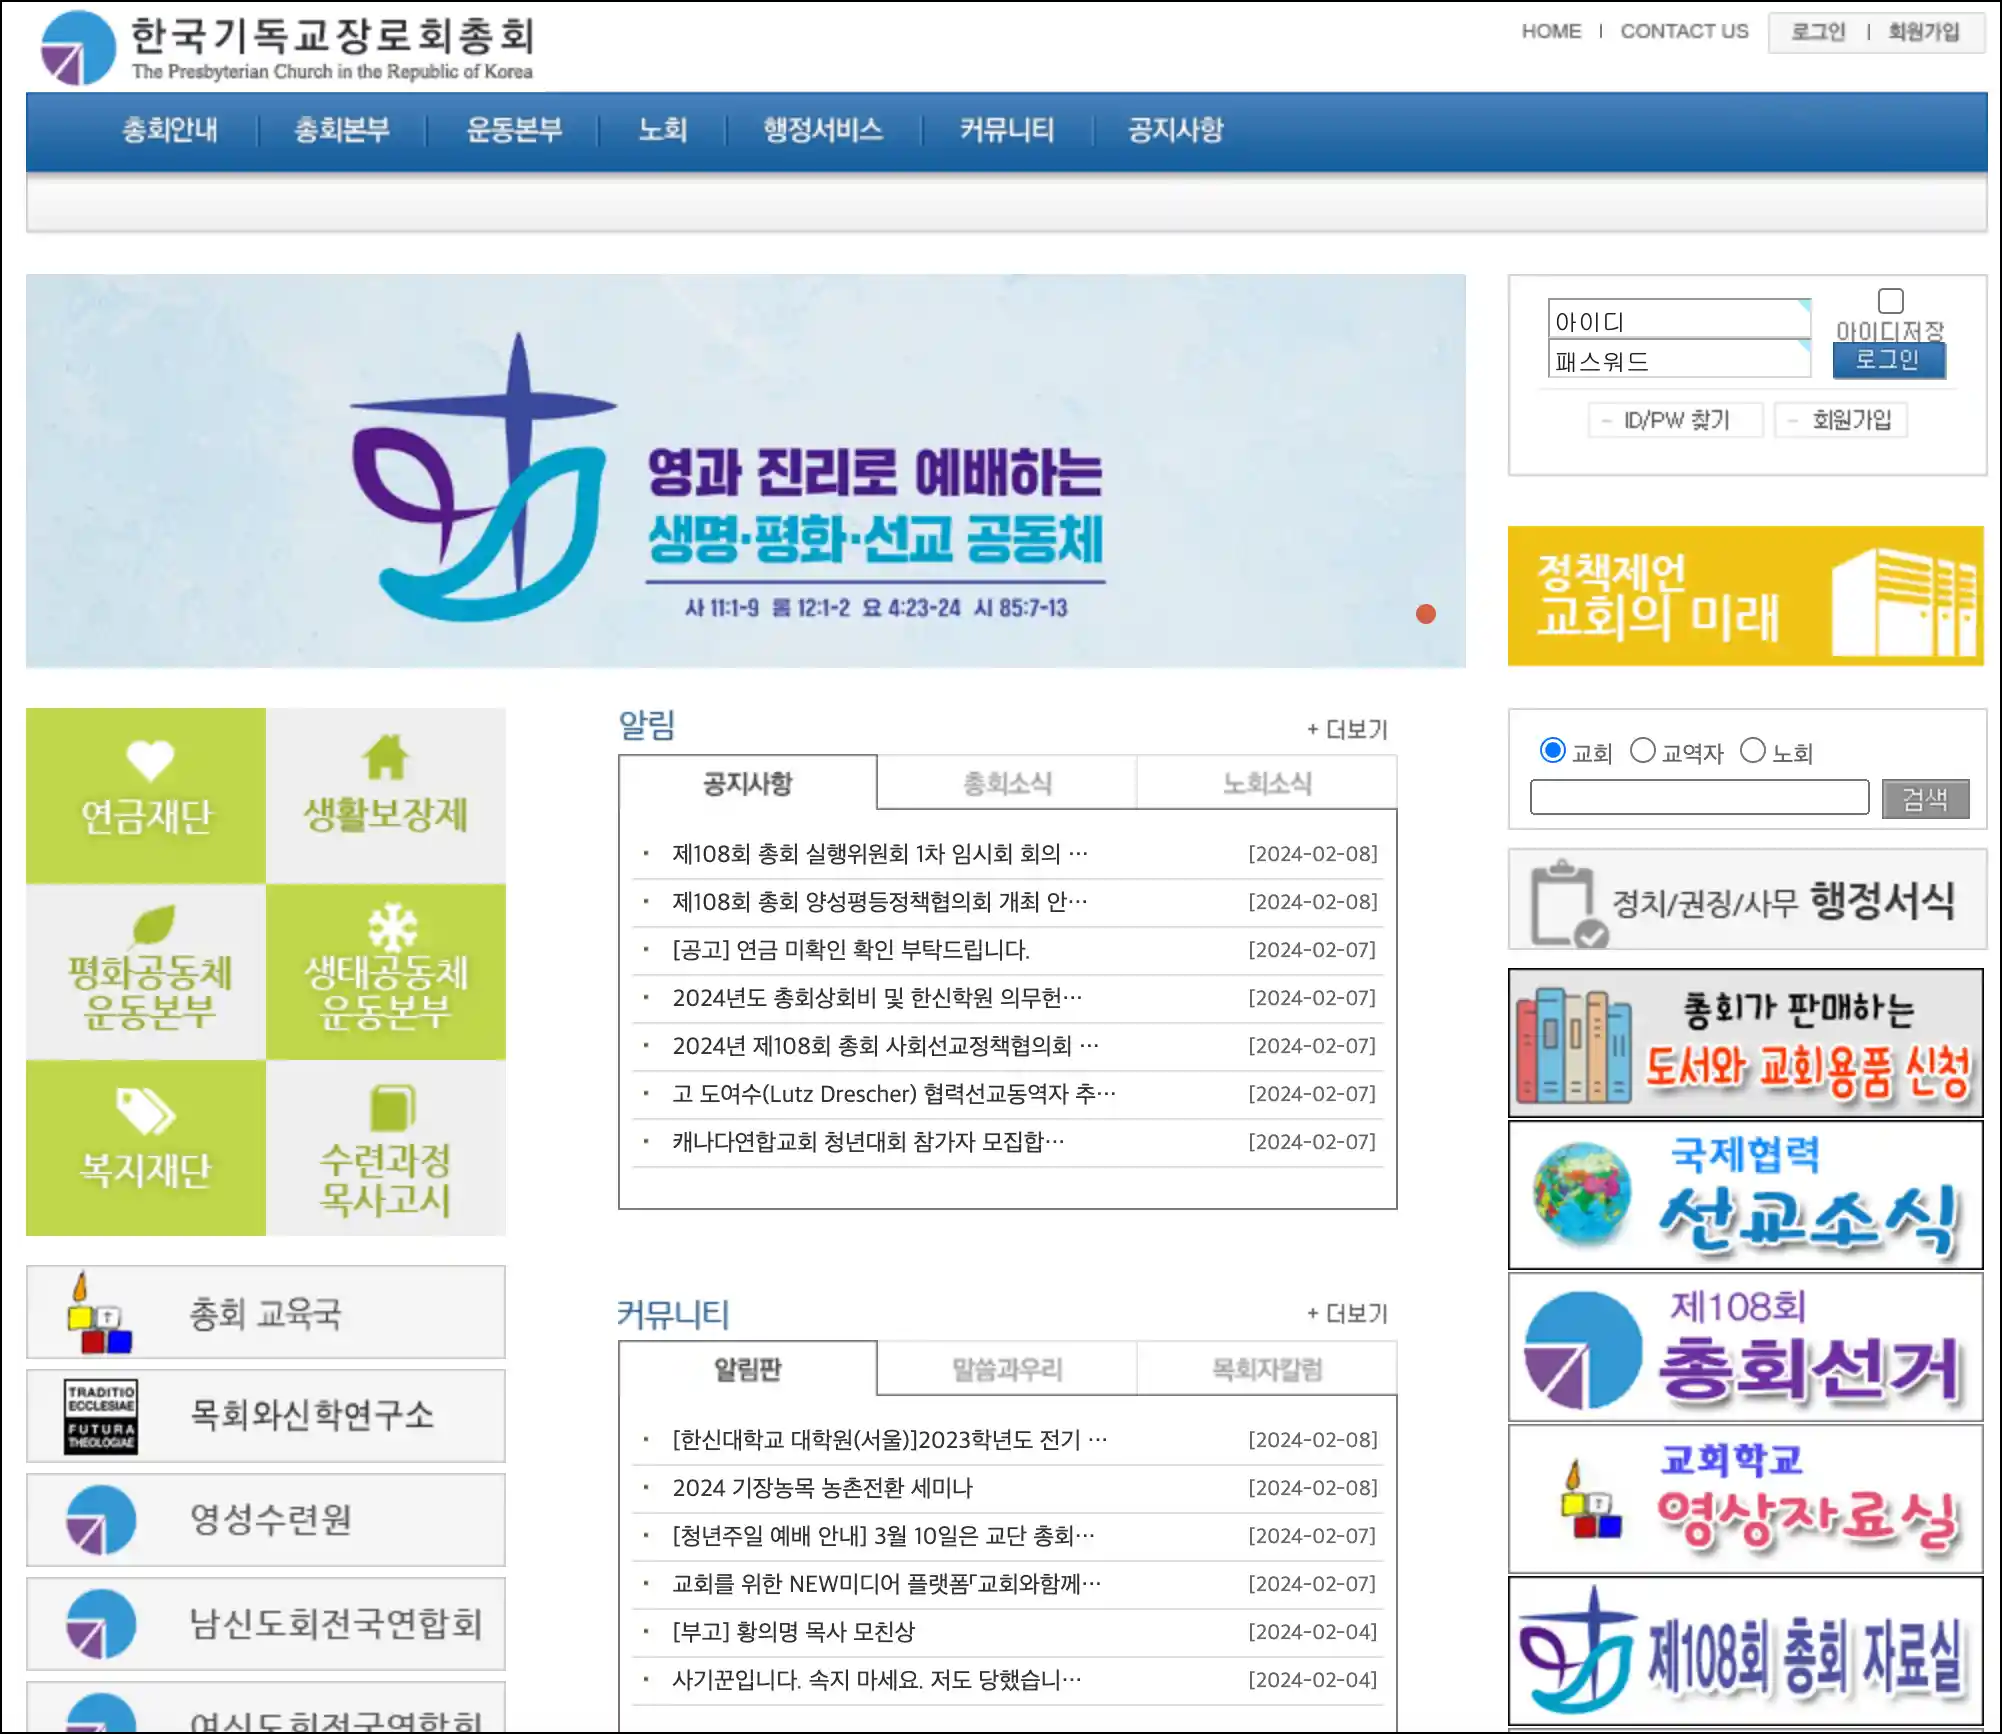Viewport: 2002px width, 1734px height.
Task: Select the 노회 search radio button
Action: click(1752, 750)
